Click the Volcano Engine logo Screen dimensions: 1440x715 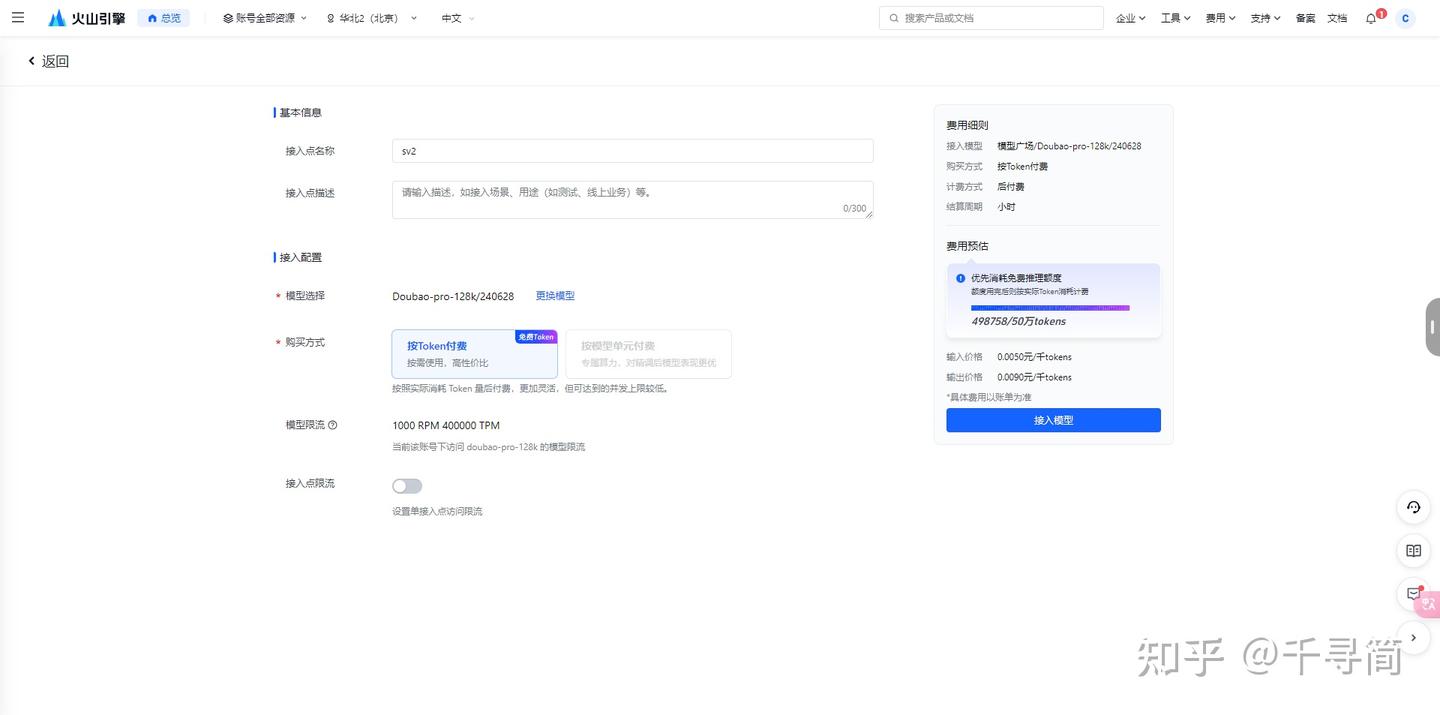87,18
